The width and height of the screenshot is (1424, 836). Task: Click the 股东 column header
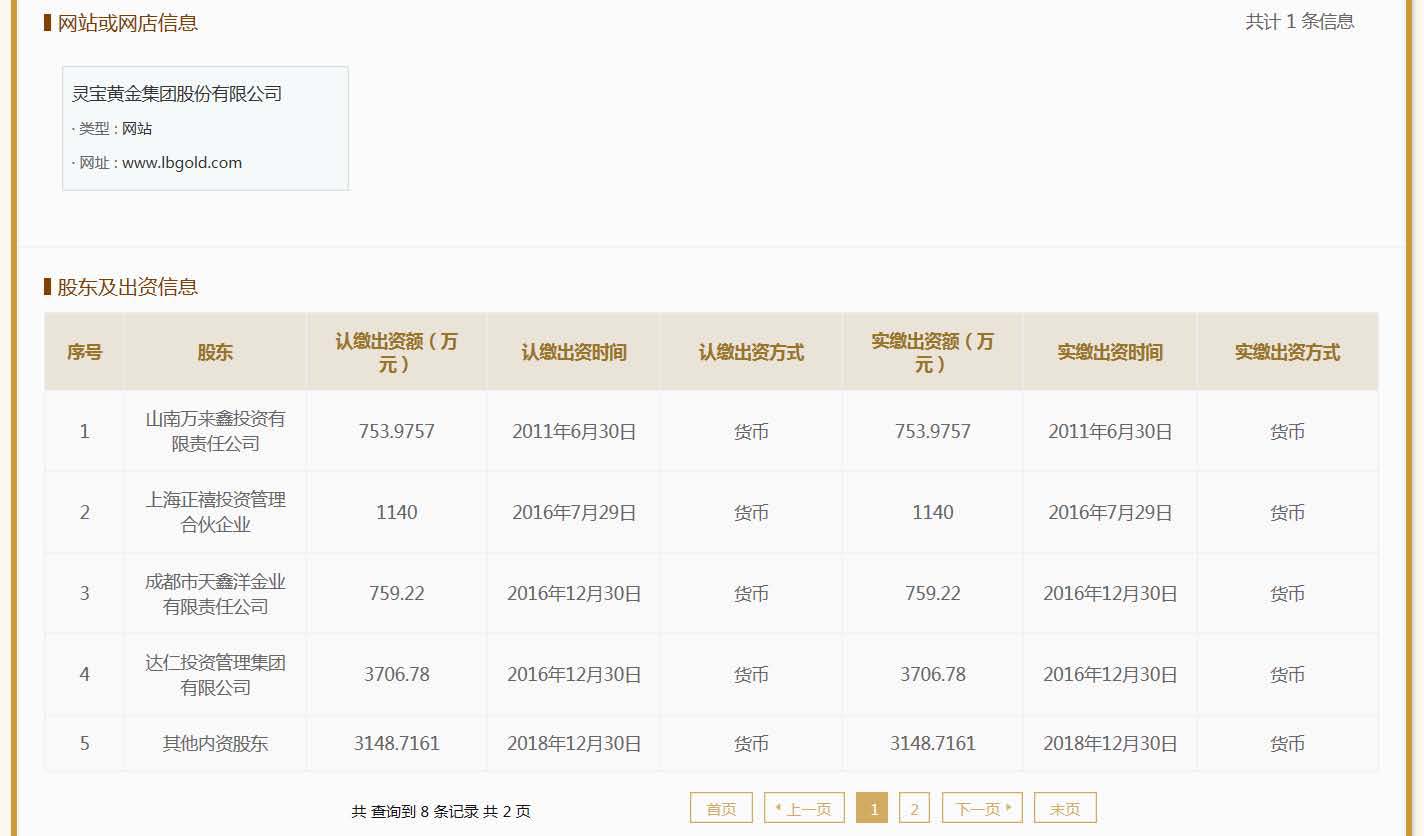pos(215,352)
